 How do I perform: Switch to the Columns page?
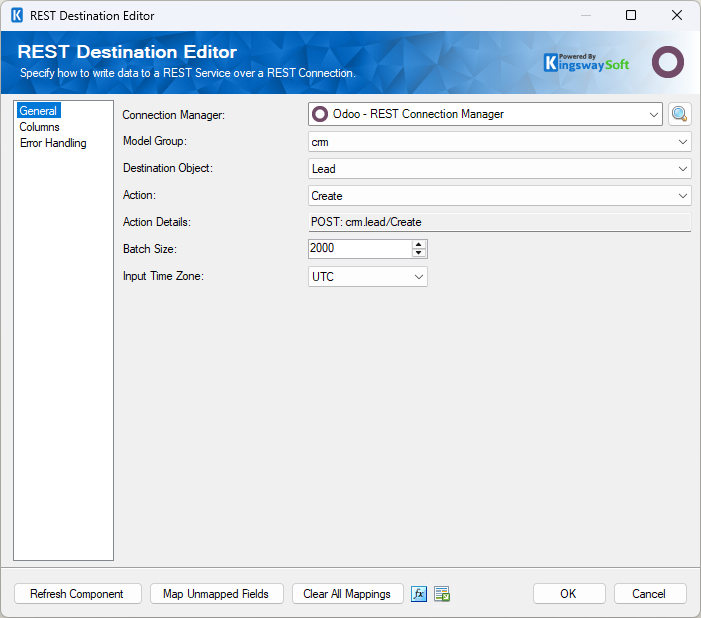[x=39, y=127]
